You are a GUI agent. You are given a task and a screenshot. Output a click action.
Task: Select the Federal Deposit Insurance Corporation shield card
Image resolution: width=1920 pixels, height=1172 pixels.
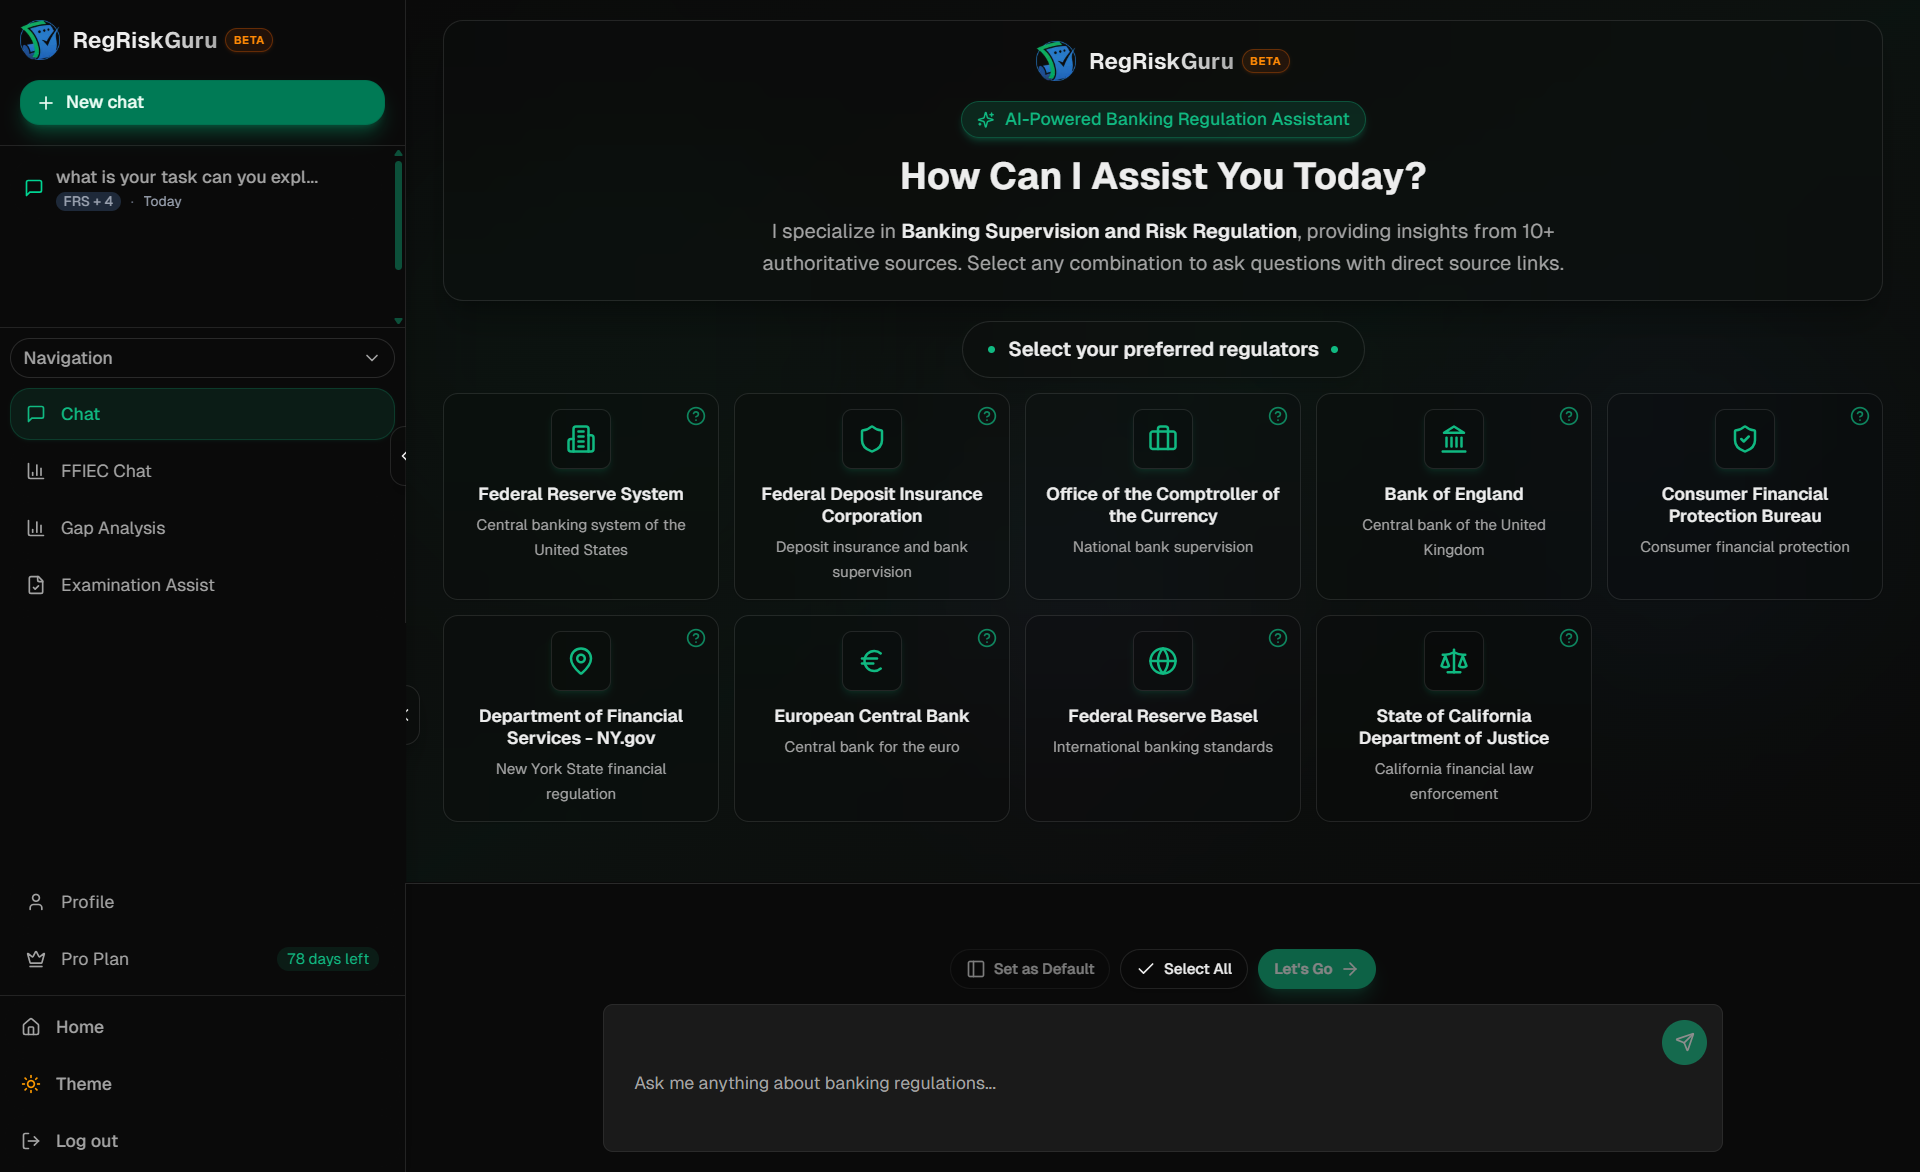pyautogui.click(x=871, y=496)
